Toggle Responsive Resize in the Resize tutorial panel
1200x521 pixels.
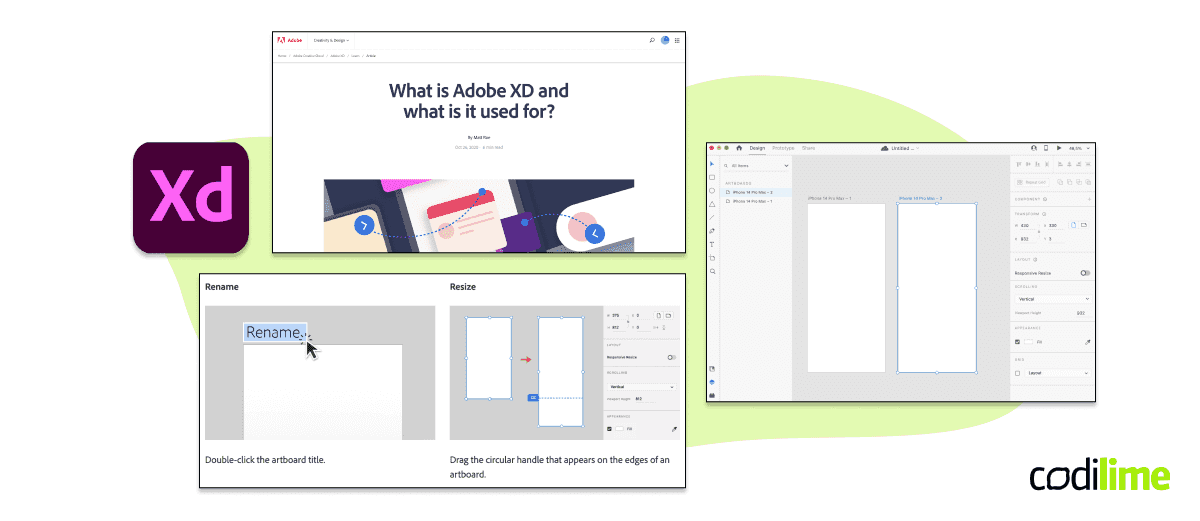point(672,357)
